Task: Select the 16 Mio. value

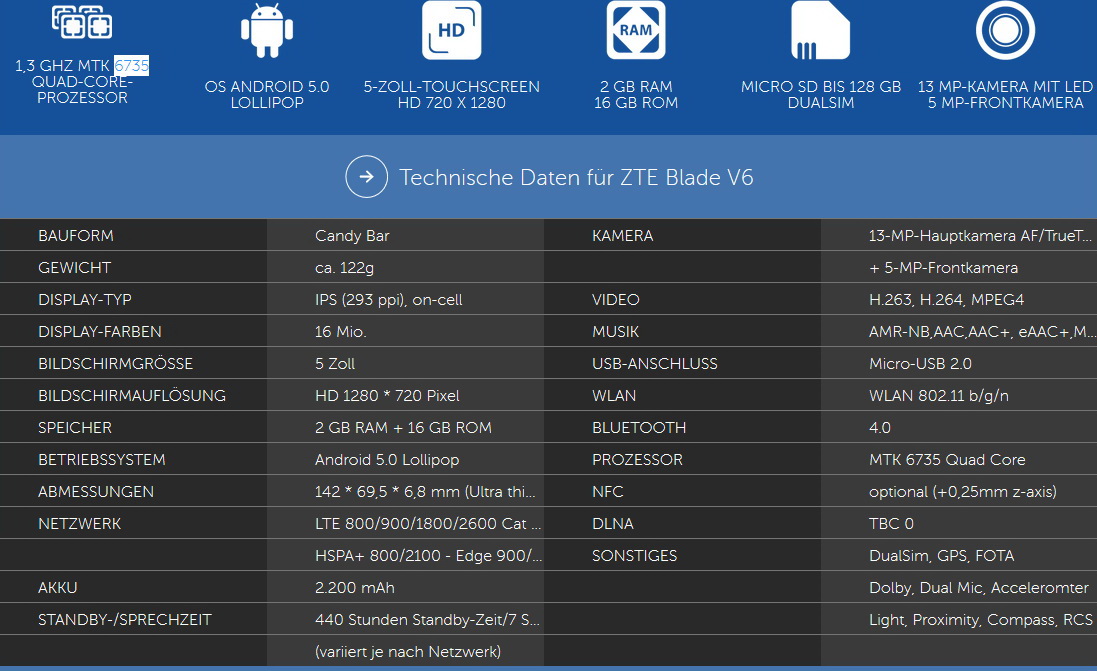Action: pyautogui.click(x=340, y=332)
